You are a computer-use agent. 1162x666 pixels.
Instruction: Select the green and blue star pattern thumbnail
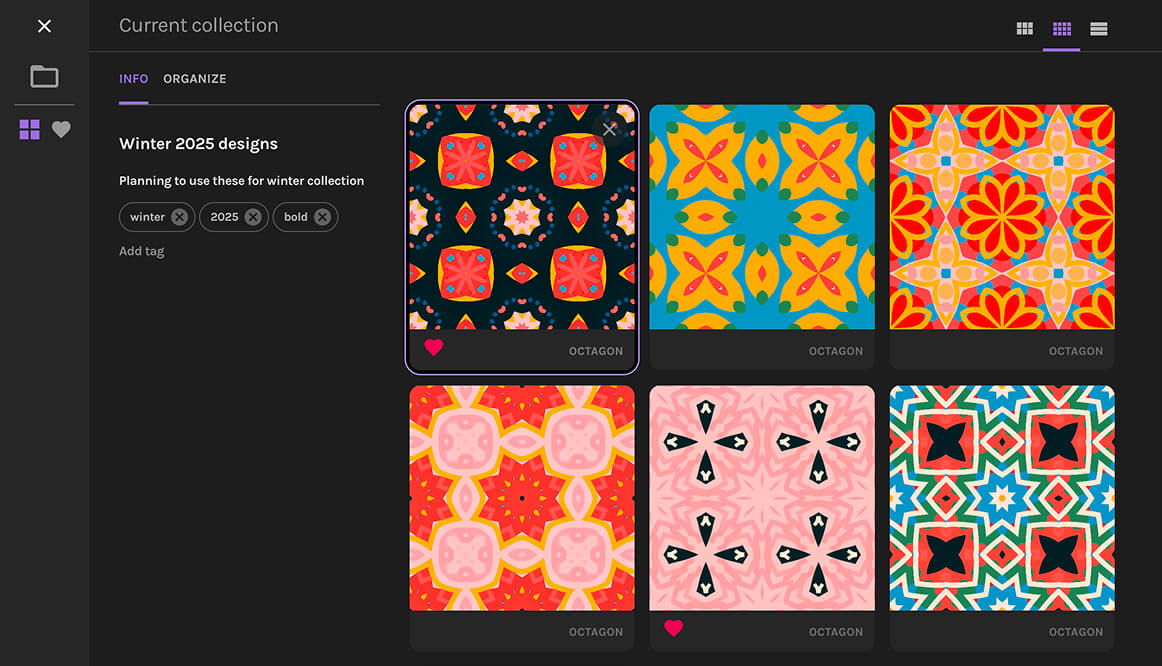coord(1002,498)
